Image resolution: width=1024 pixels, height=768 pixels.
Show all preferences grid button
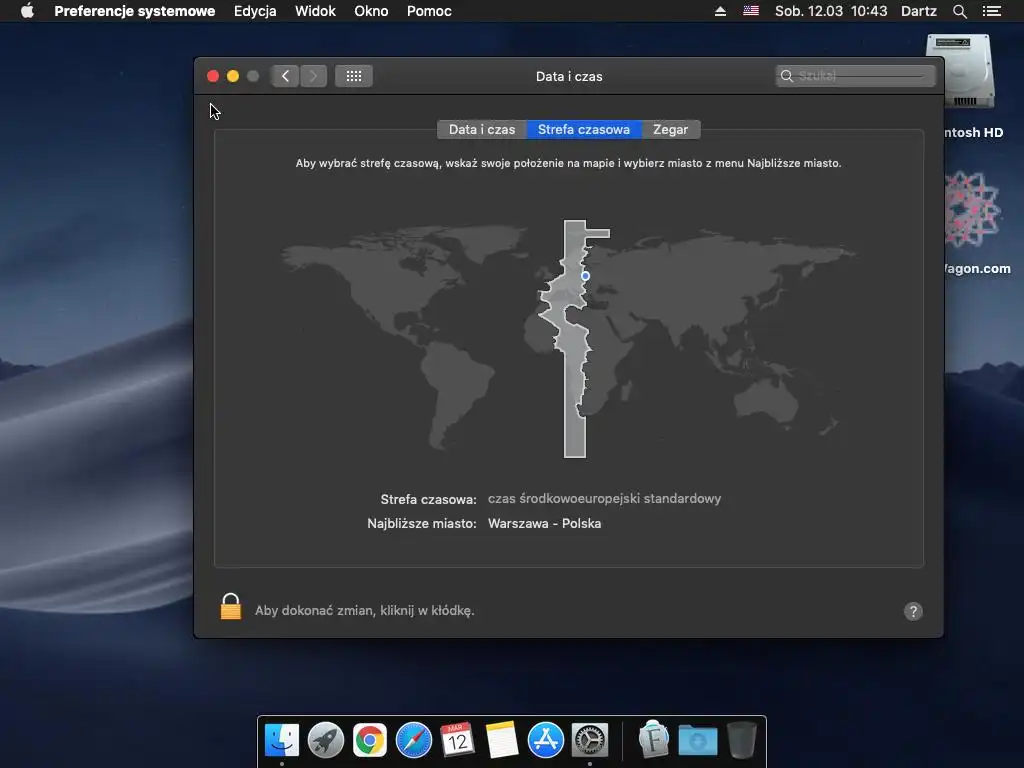coord(354,76)
